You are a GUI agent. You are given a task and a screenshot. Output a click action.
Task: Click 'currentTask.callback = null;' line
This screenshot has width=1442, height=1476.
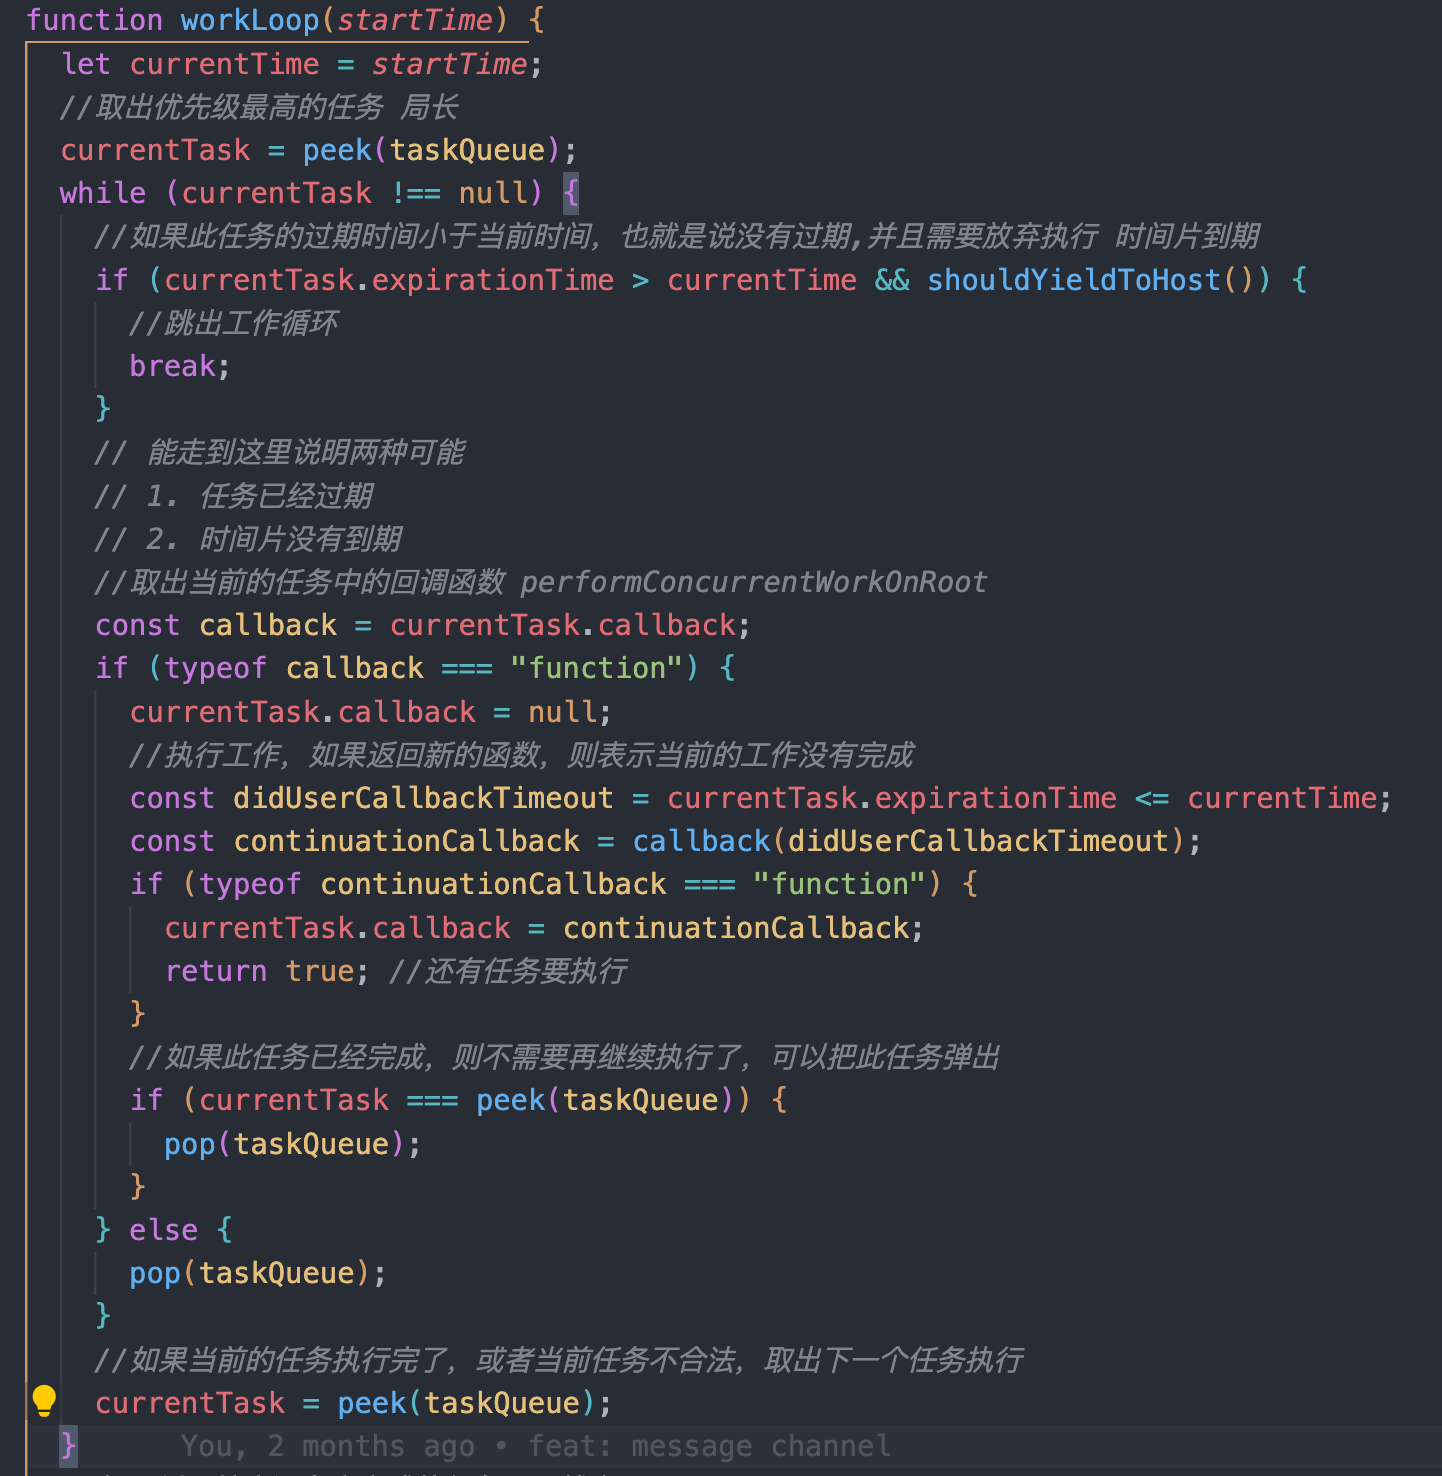coord(370,712)
